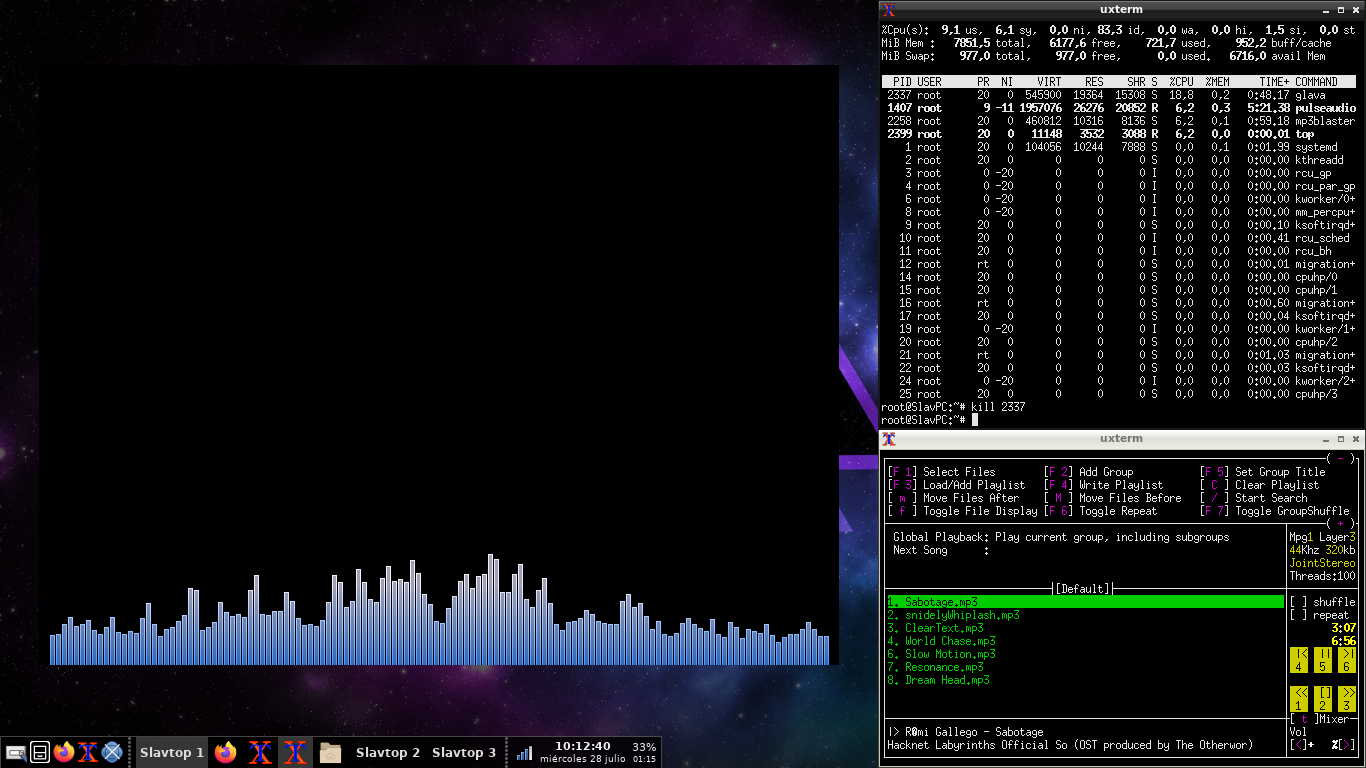Viewport: 1366px width, 768px height.
Task: Pause the current track in mp3blaster
Action: click(x=1323, y=662)
